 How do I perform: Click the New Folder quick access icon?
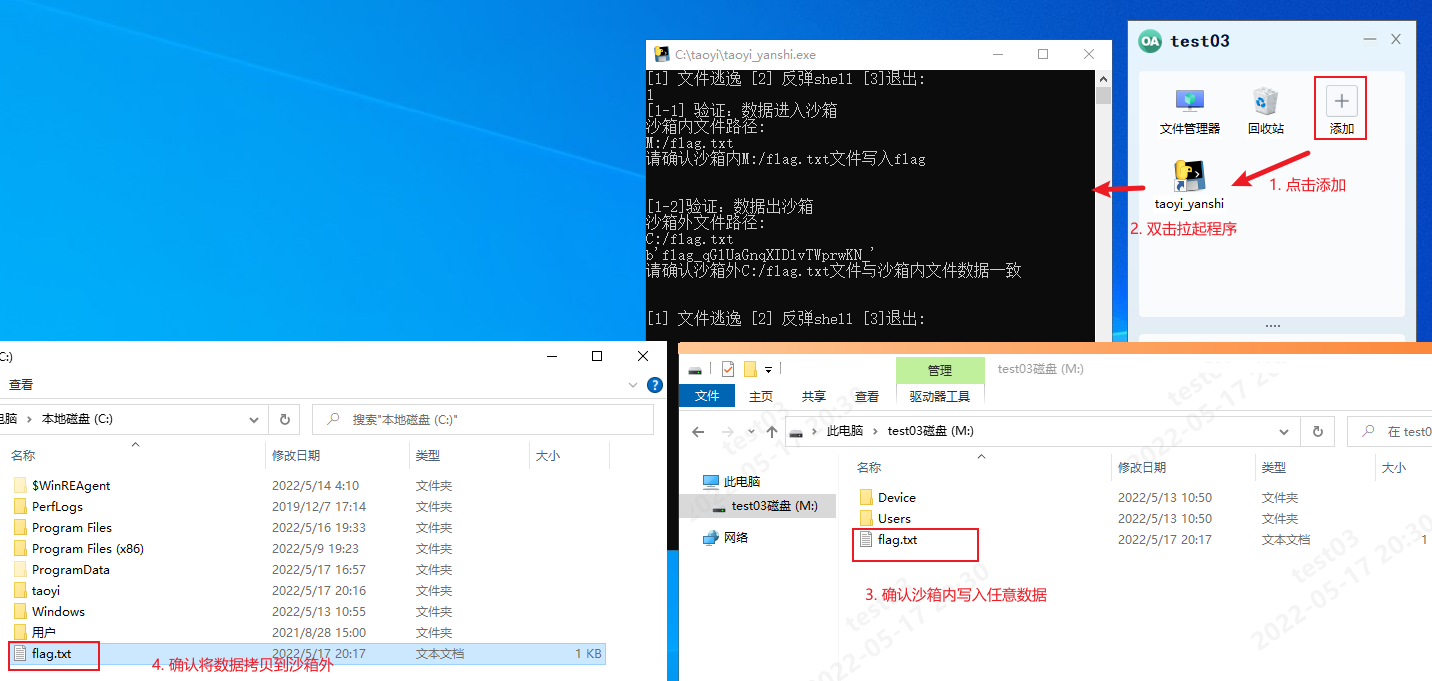tap(749, 369)
